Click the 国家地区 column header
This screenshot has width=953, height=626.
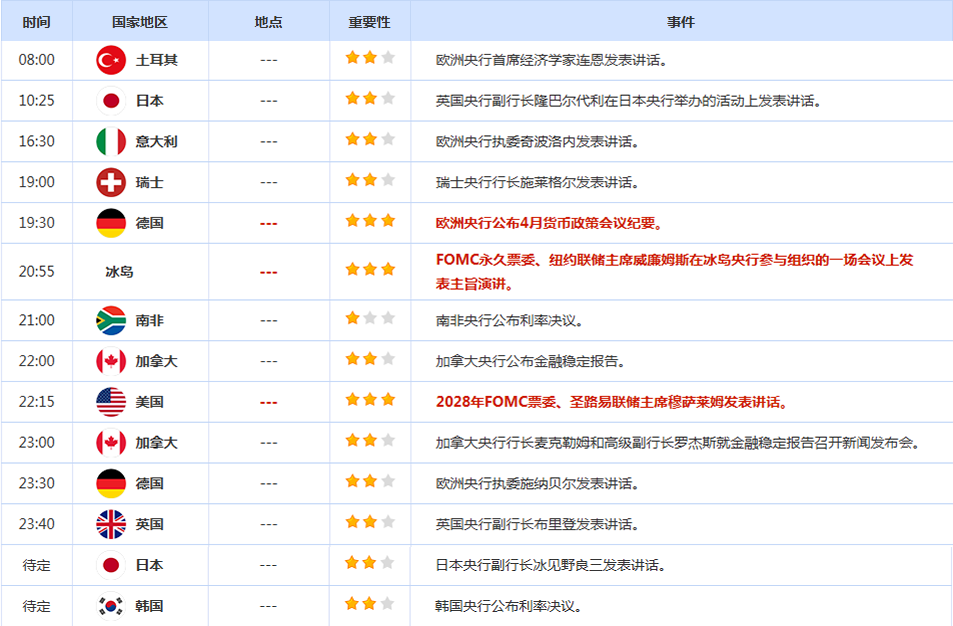pos(140,22)
